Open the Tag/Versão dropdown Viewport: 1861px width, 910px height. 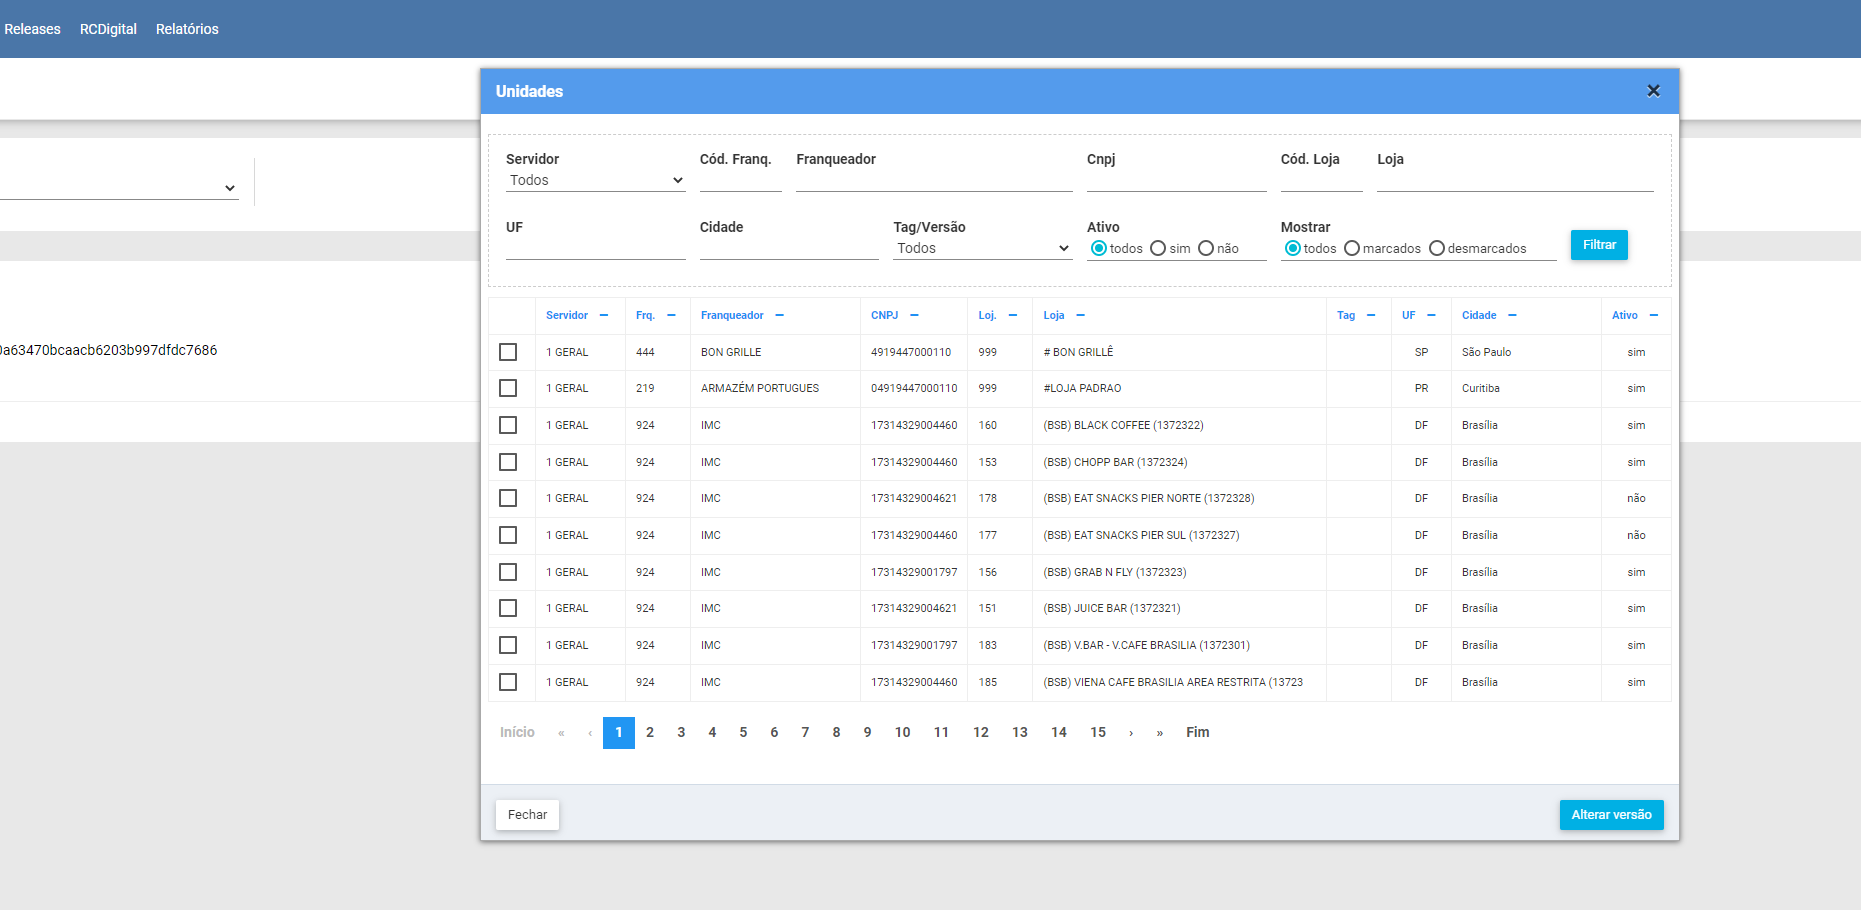point(982,248)
